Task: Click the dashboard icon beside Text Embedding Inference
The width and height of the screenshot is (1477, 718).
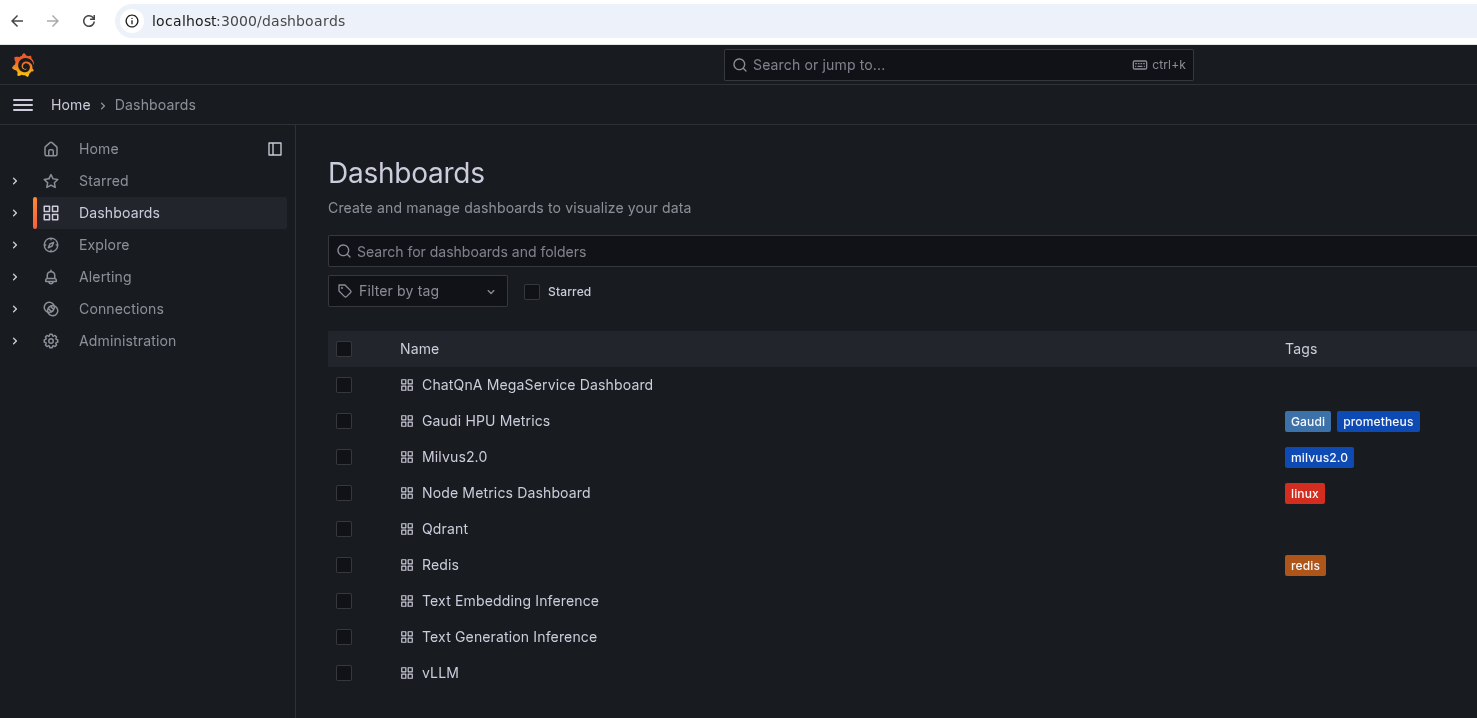Action: tap(407, 601)
